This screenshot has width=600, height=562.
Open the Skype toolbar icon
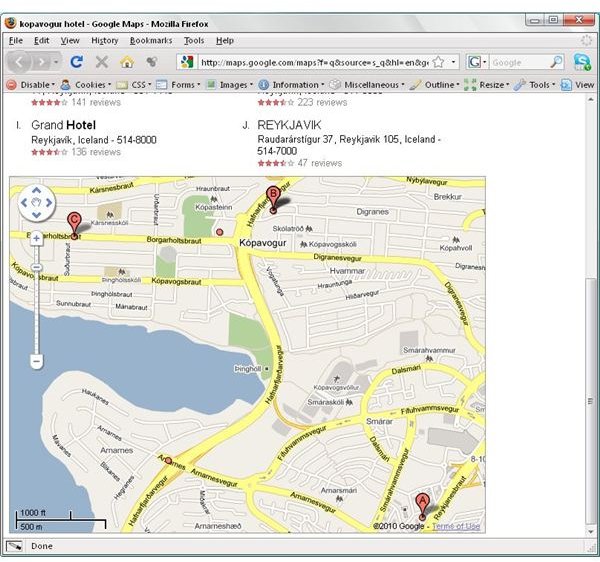582,62
